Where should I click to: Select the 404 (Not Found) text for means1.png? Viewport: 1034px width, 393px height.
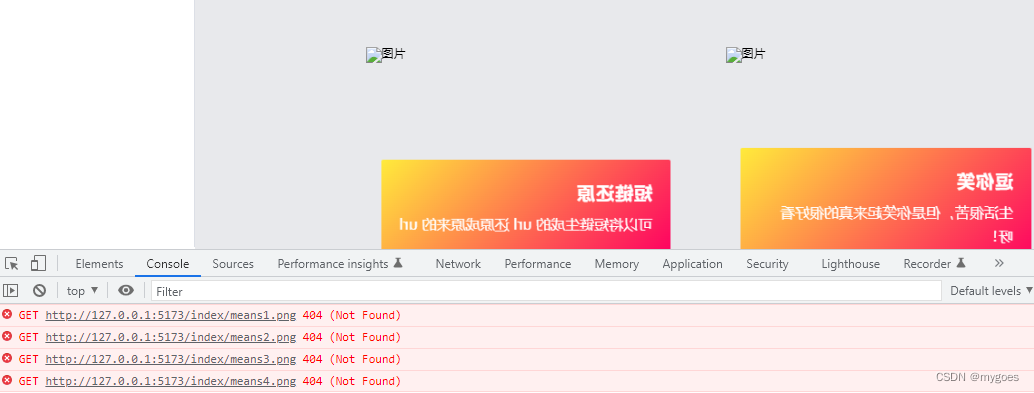coord(352,315)
